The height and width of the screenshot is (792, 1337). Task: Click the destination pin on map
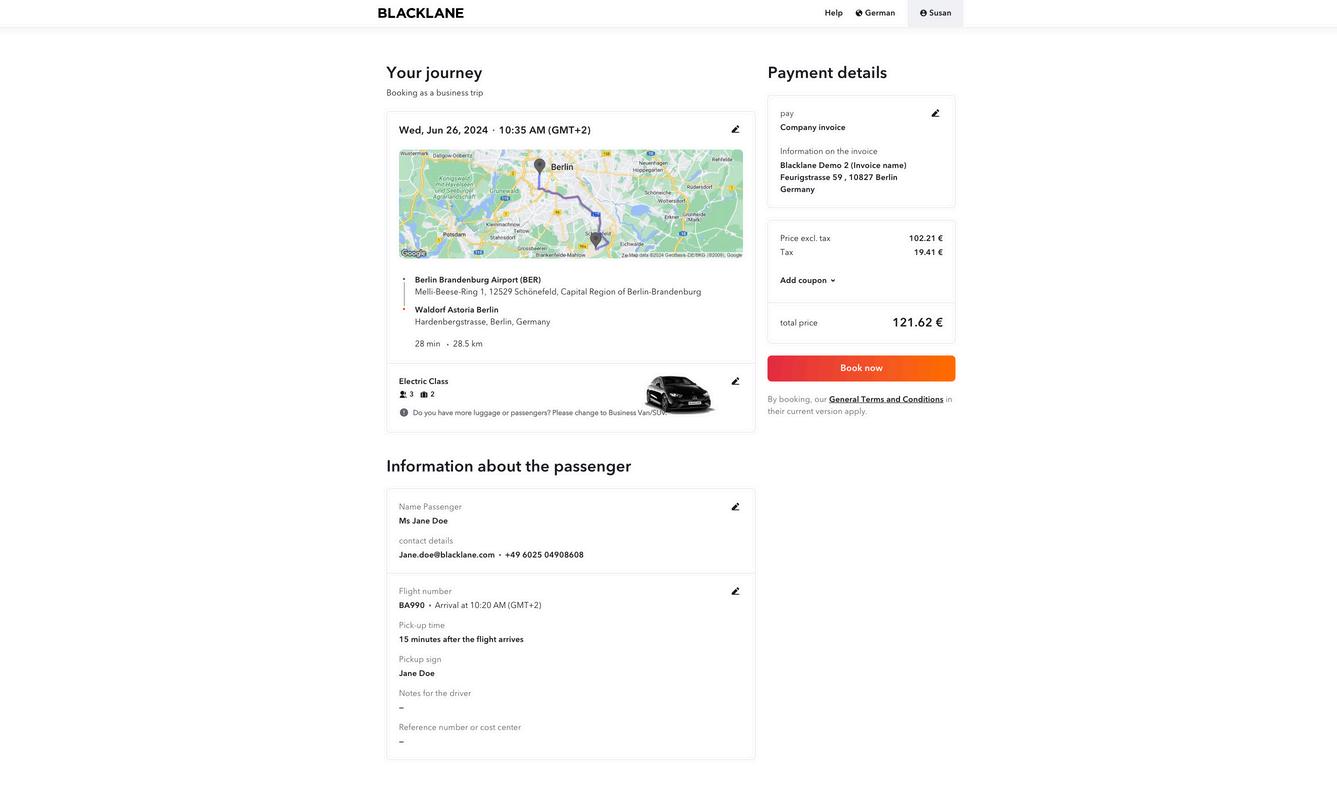point(596,240)
